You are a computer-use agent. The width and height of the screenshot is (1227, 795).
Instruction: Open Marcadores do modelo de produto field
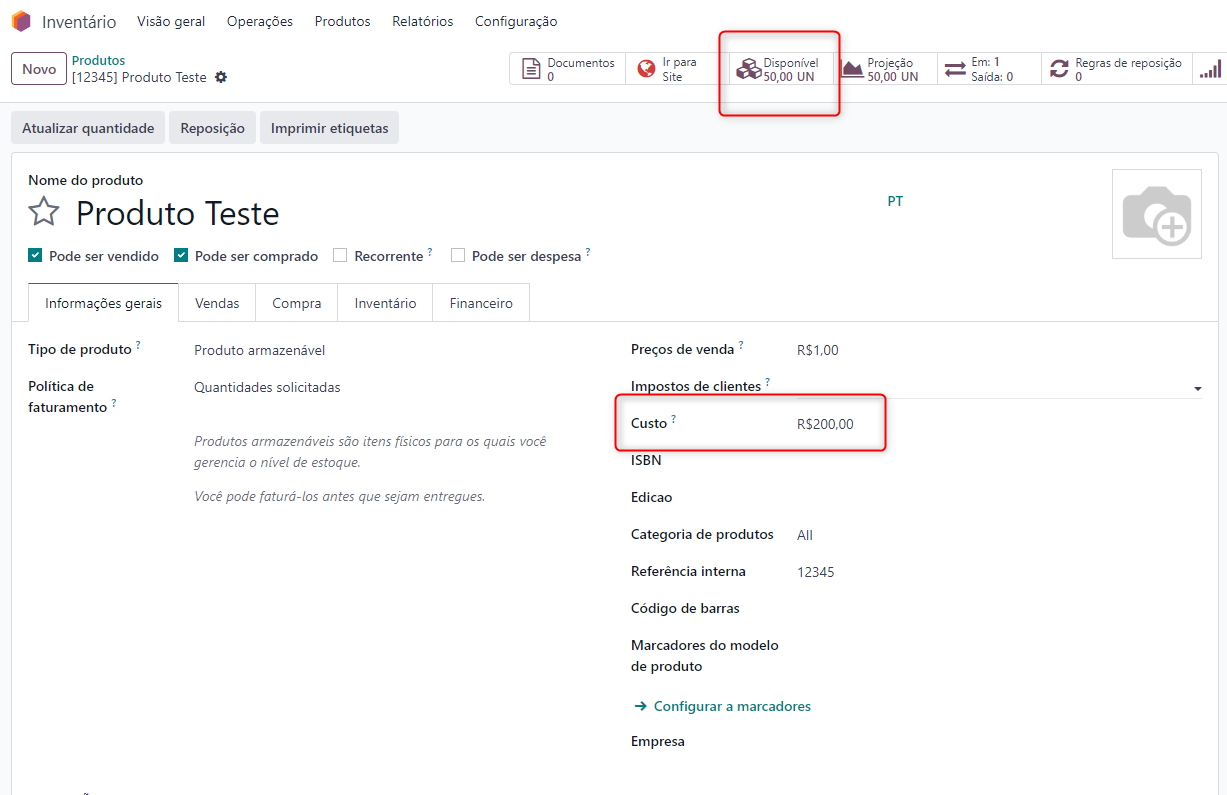[999, 646]
